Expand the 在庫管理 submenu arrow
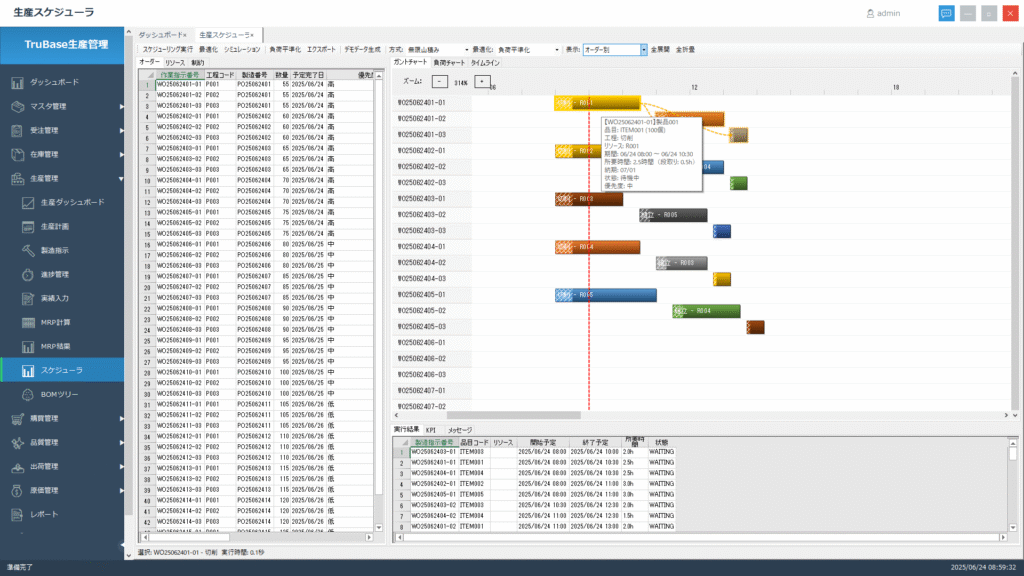The width and height of the screenshot is (1024, 576). (121, 155)
